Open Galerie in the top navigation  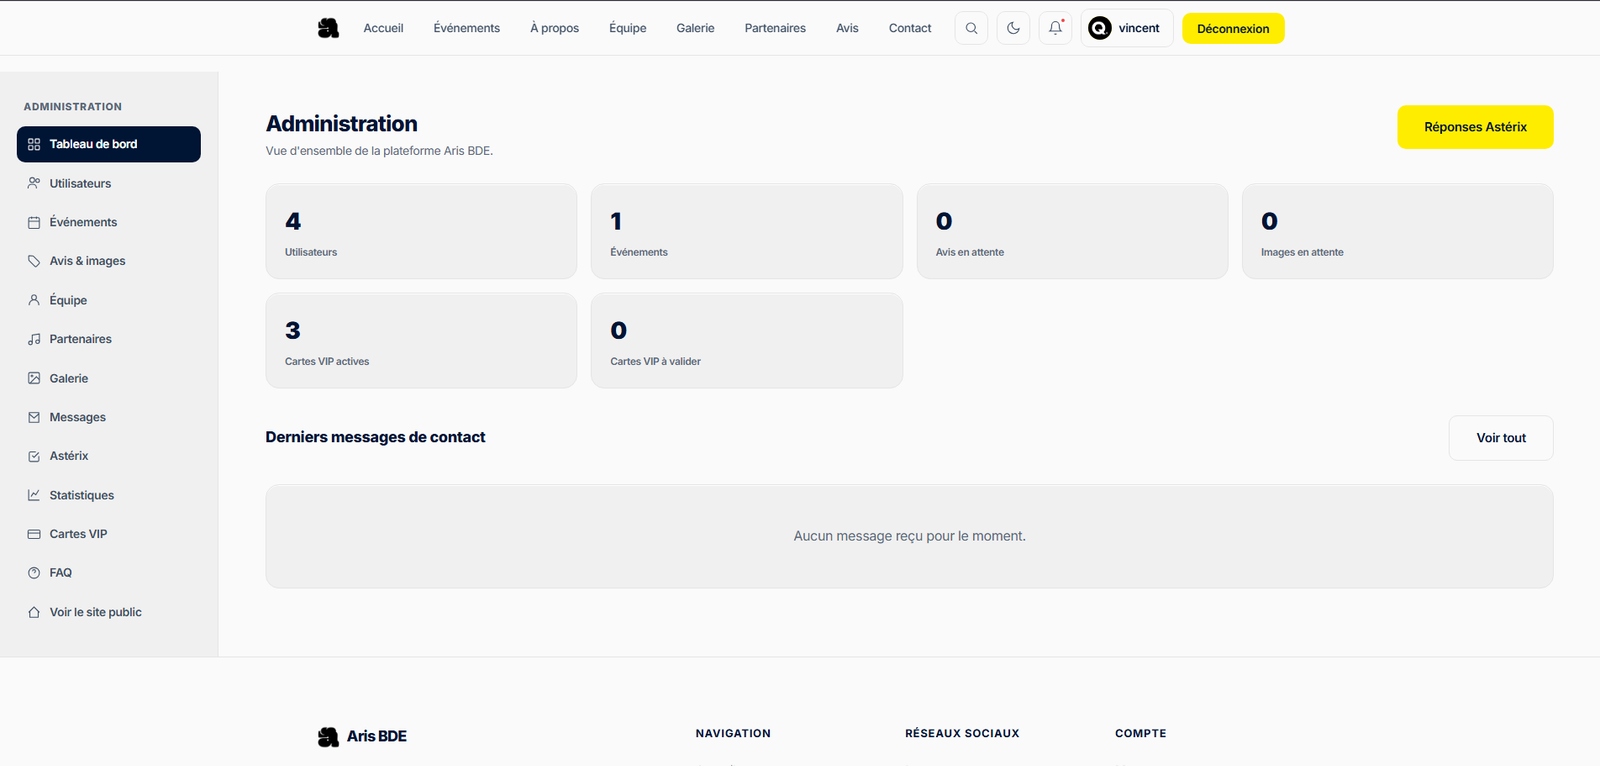click(x=695, y=28)
